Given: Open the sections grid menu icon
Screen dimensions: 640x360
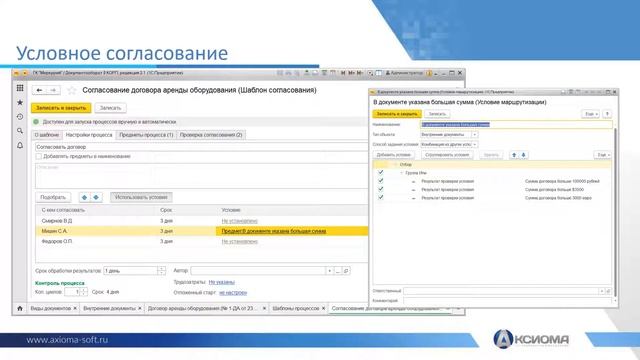Looking at the screenshot, I should click(20, 88).
